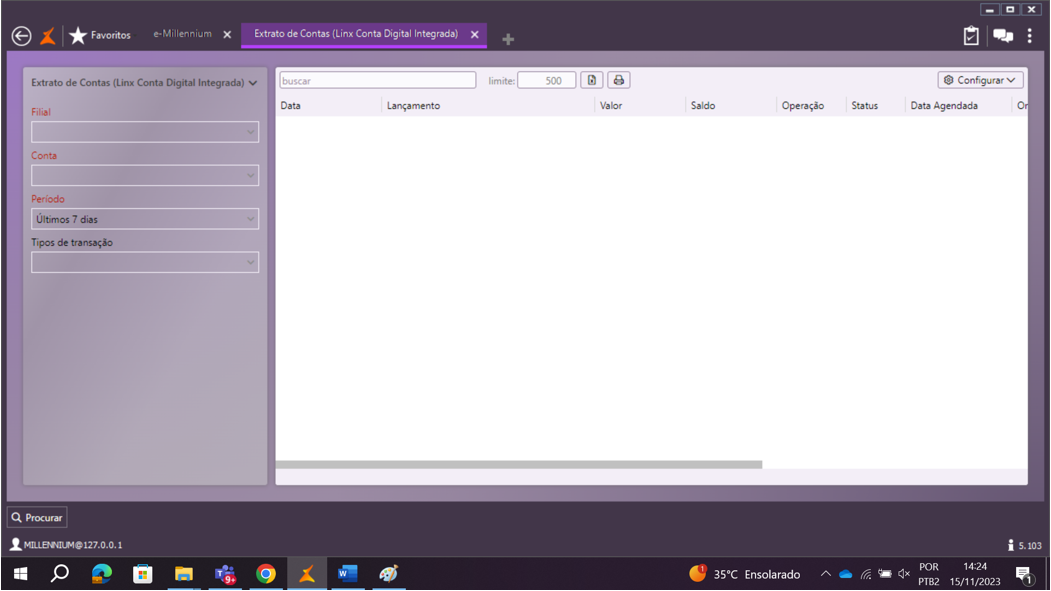Click the limite field showing 500
Image resolution: width=1051 pixels, height=591 pixels.
546,80
